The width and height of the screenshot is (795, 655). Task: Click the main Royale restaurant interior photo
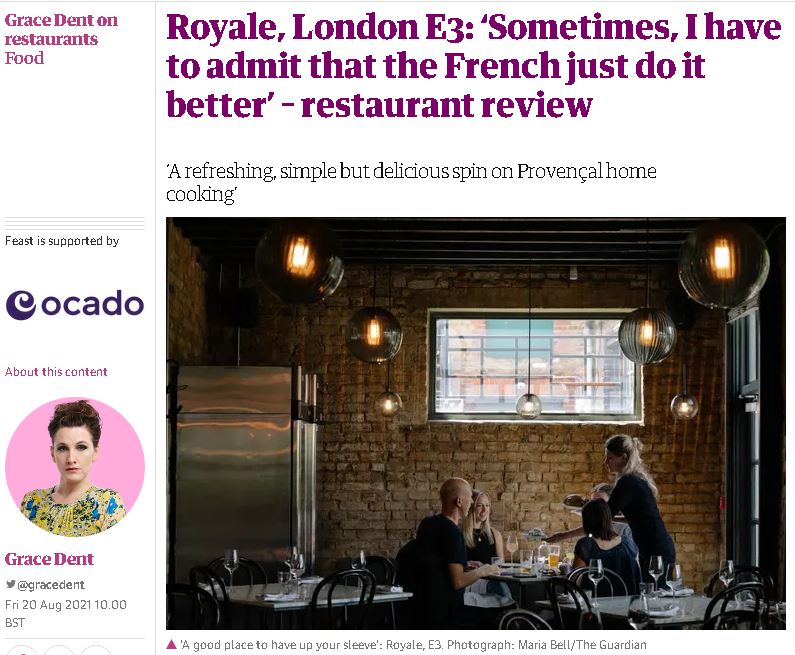[x=476, y=423]
